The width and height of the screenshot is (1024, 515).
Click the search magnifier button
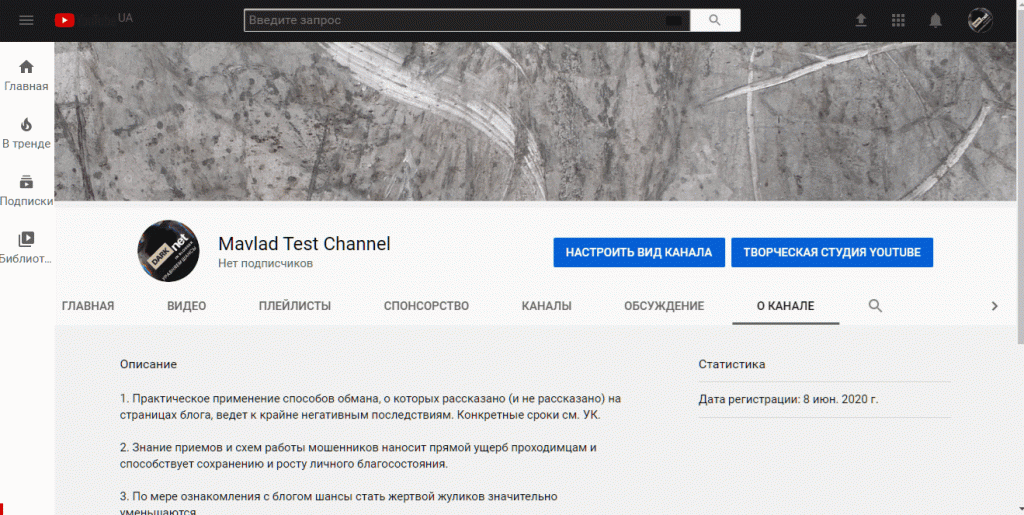[714, 20]
